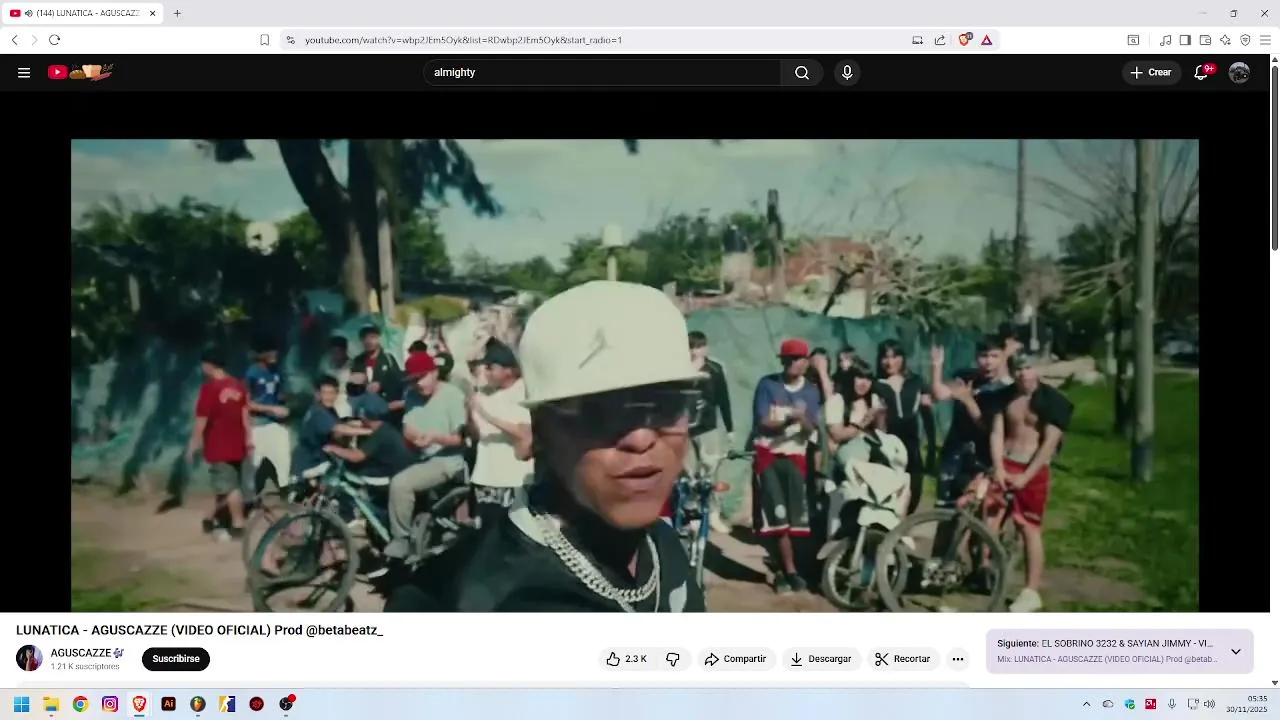Screen dimensions: 1280x720
Task: Like the video with thumbs up
Action: [626, 659]
